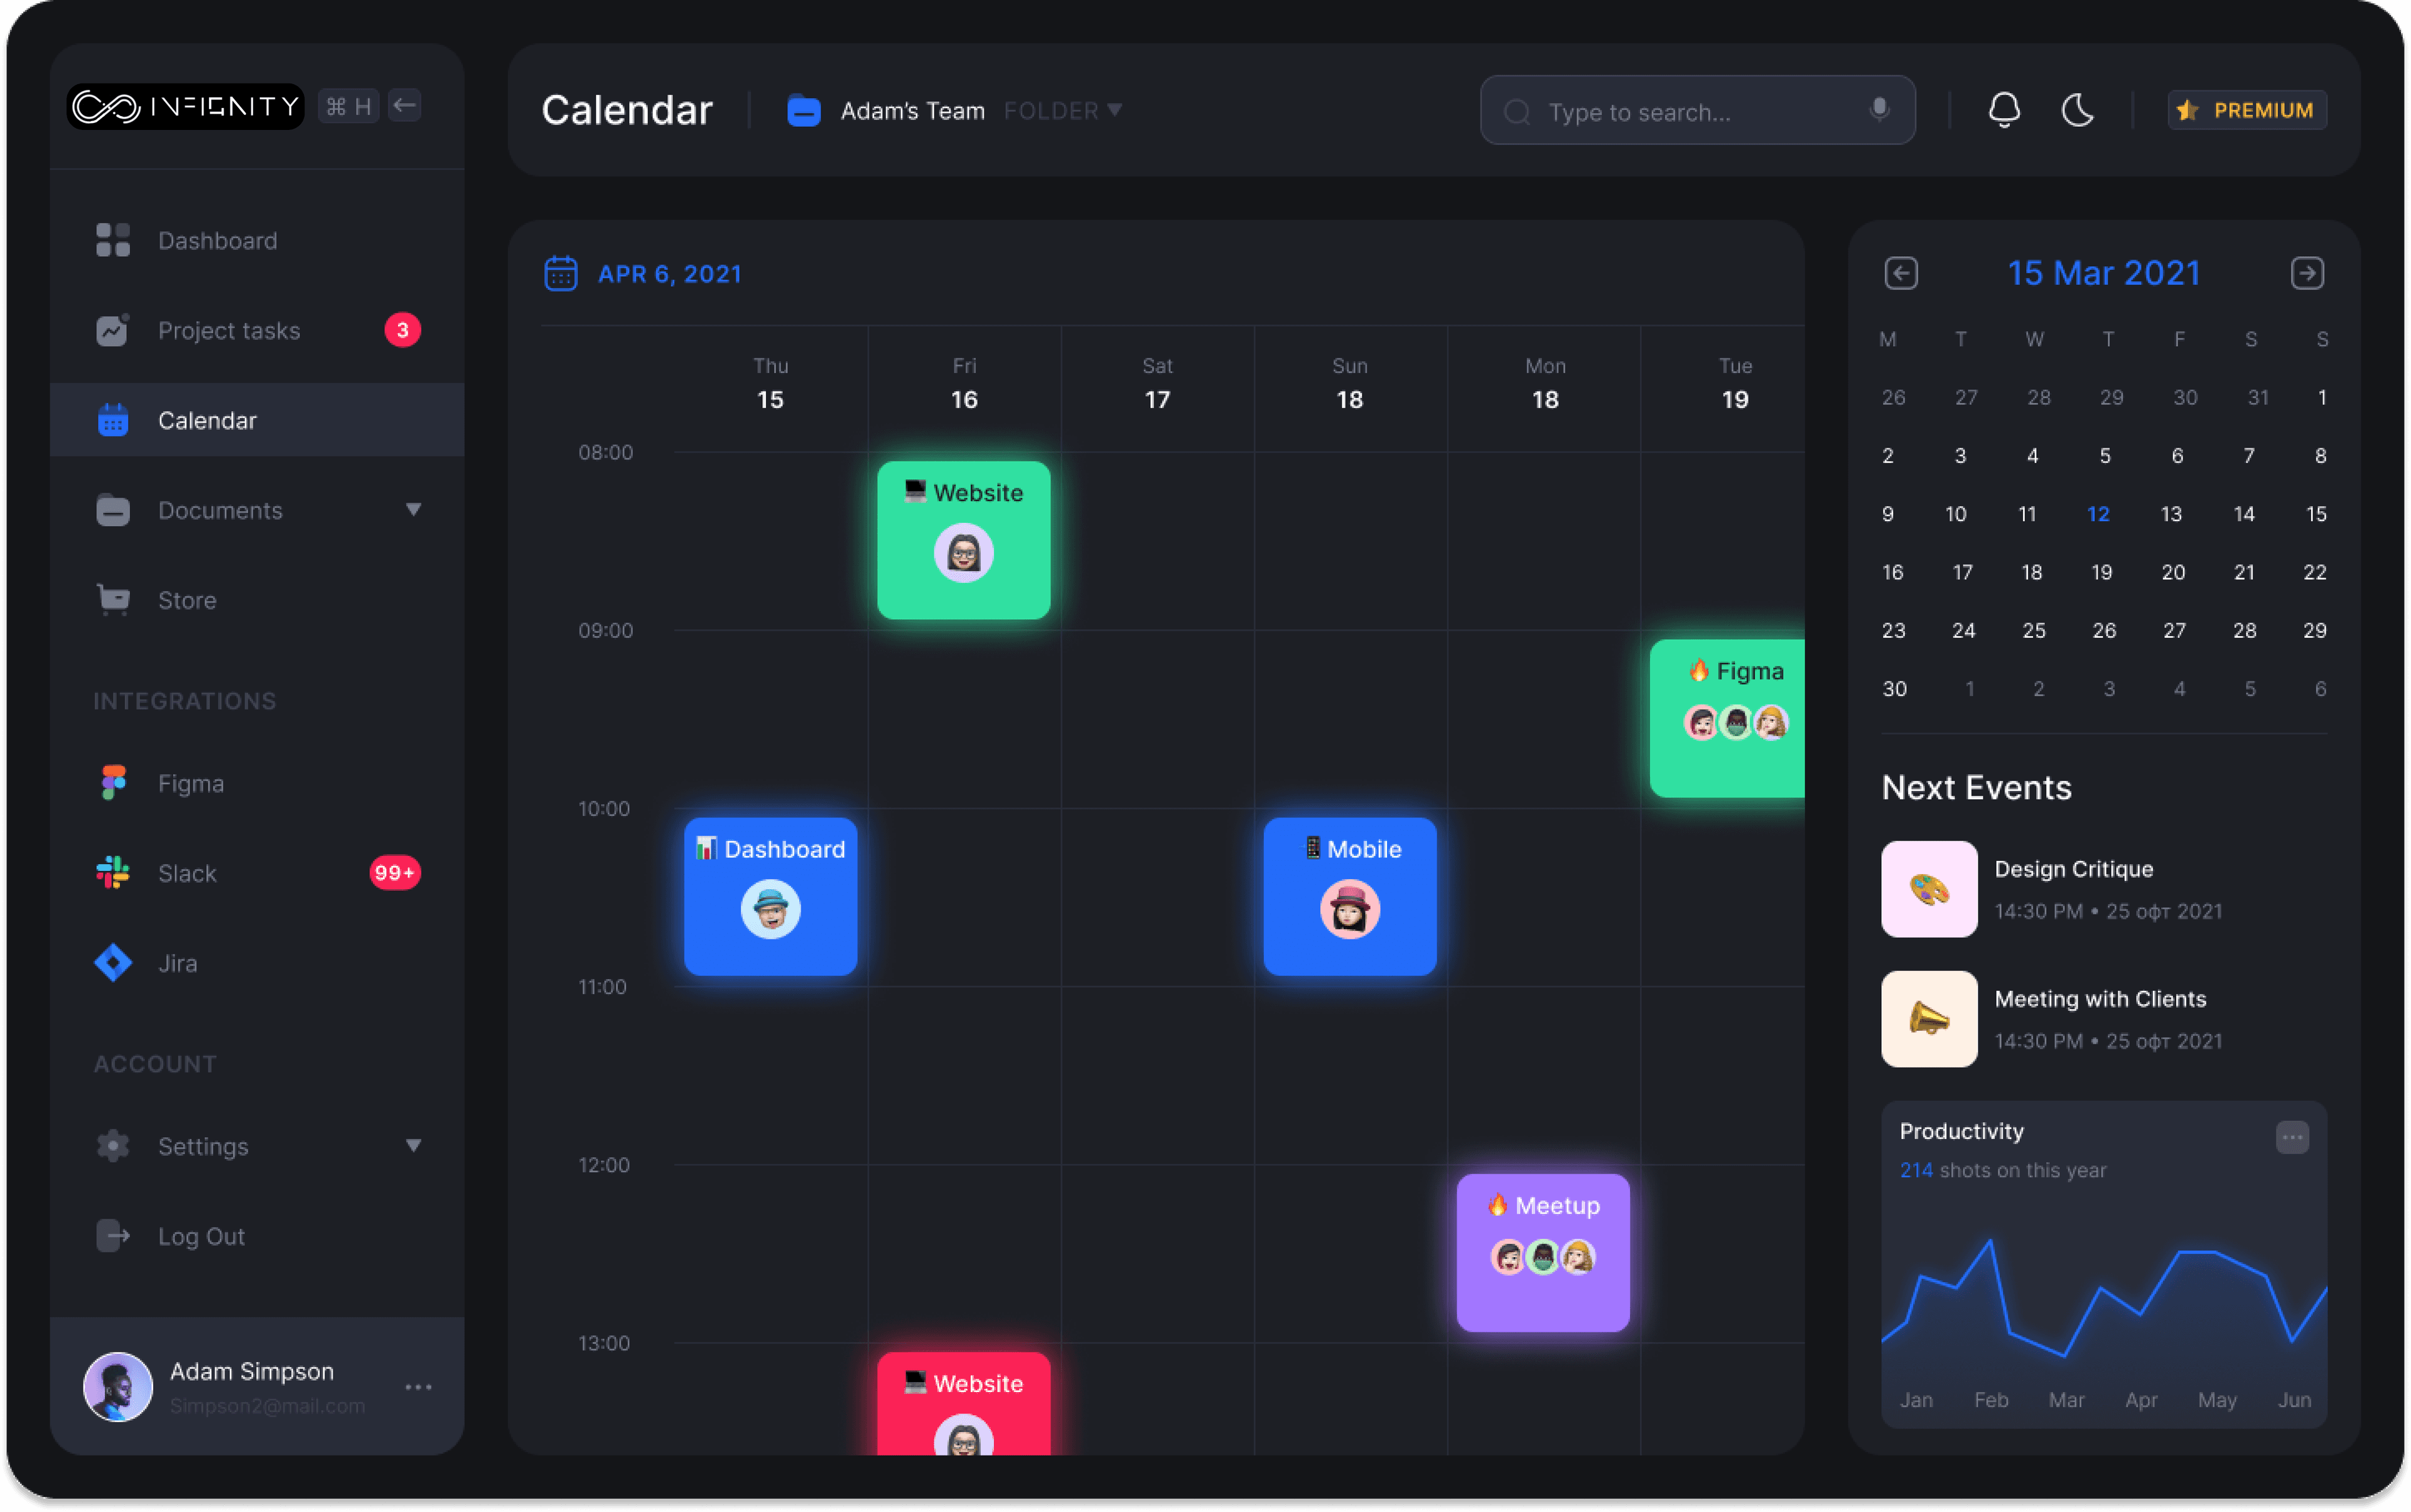The width and height of the screenshot is (2411, 1512).
Task: Go to next month in mini calendar
Action: [x=2307, y=273]
